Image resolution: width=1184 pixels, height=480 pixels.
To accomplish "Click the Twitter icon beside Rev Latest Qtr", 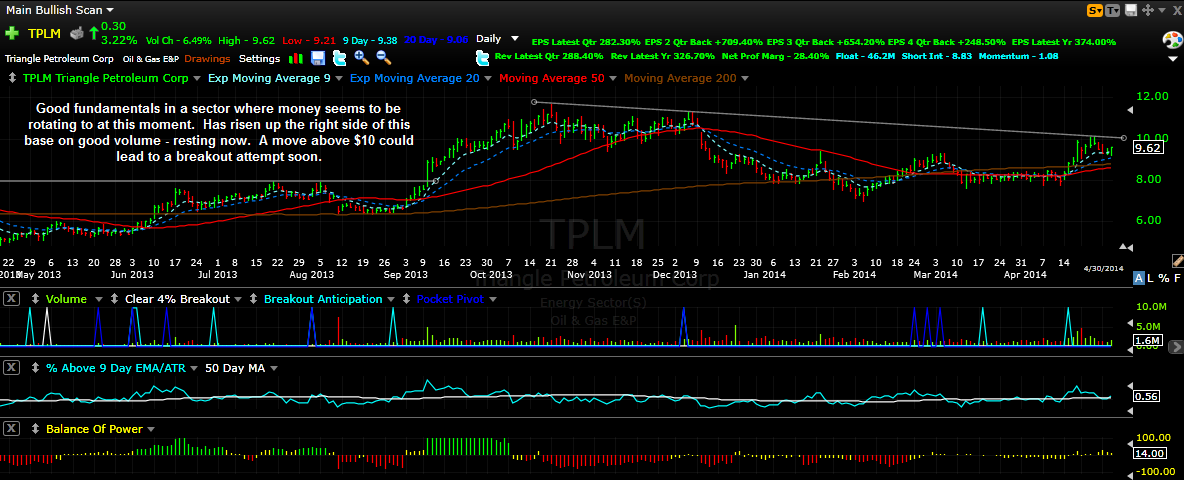I will 483,57.
